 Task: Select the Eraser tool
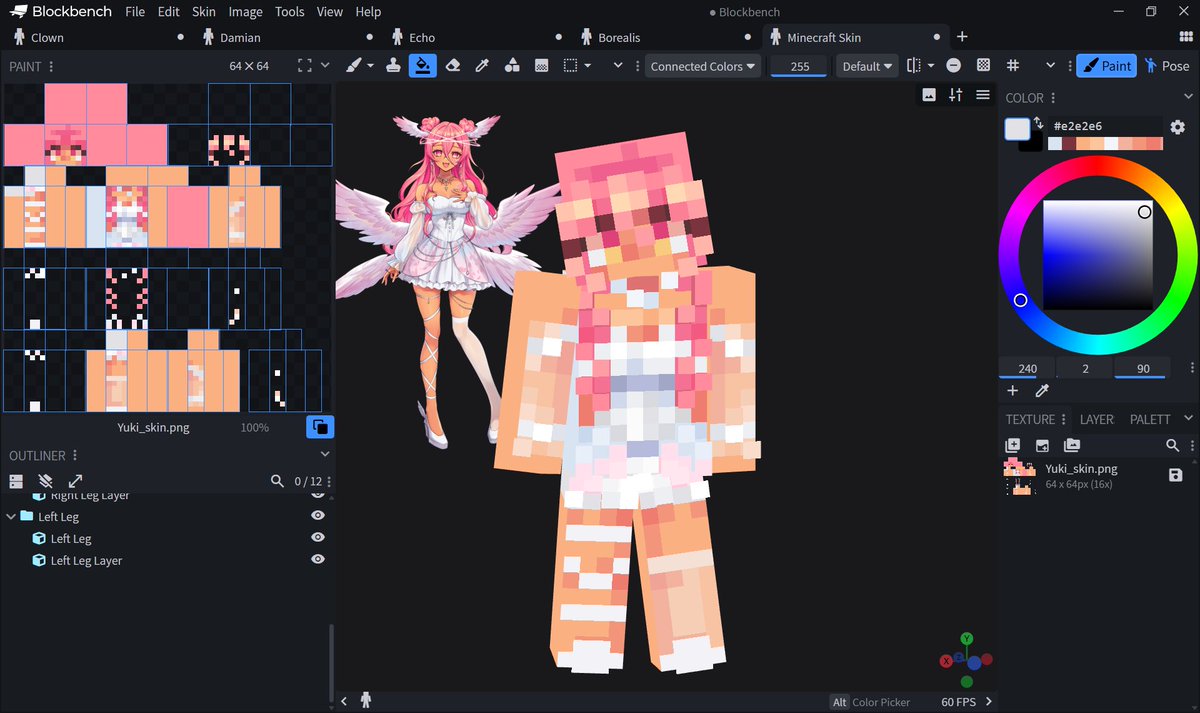point(453,66)
